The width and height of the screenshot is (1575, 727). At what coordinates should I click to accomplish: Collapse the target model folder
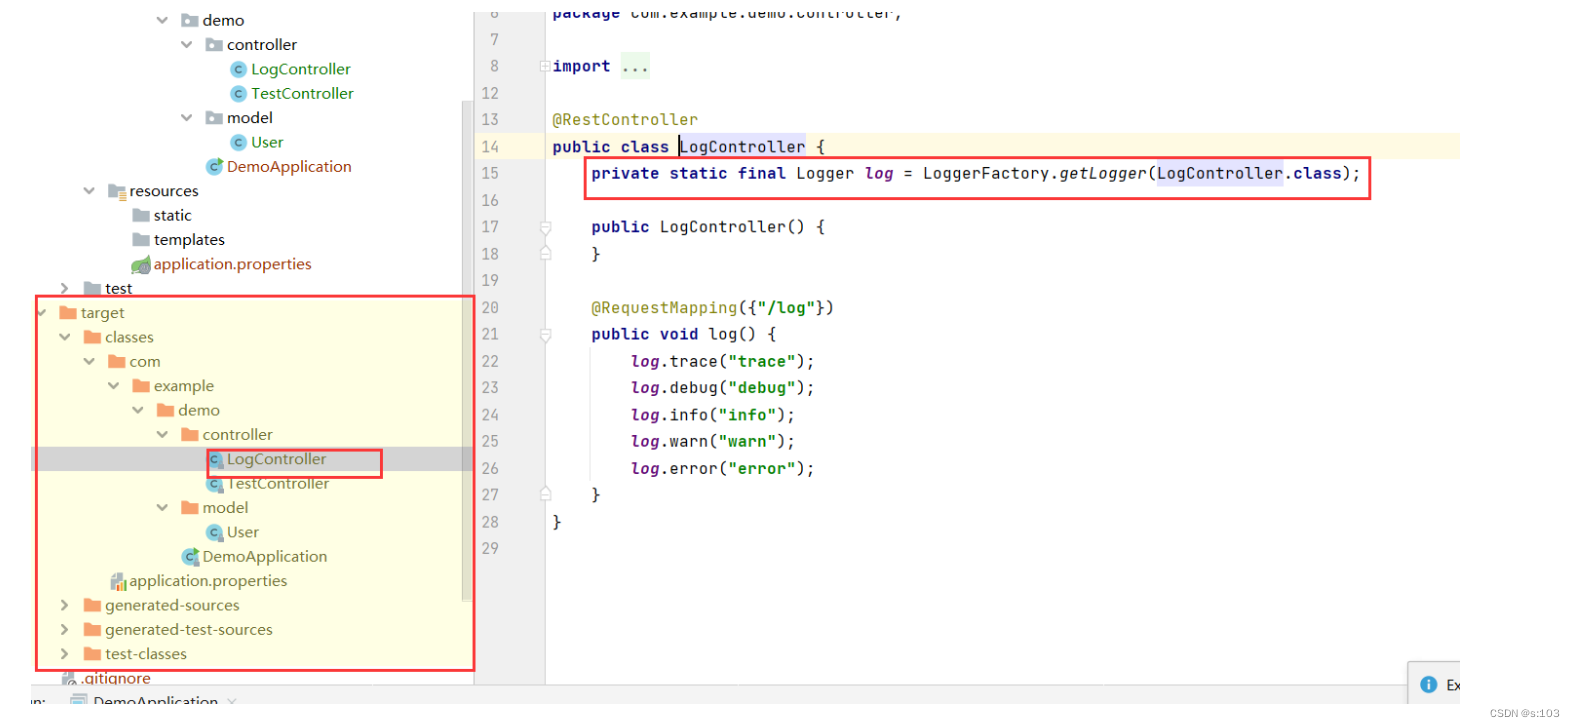pos(162,507)
